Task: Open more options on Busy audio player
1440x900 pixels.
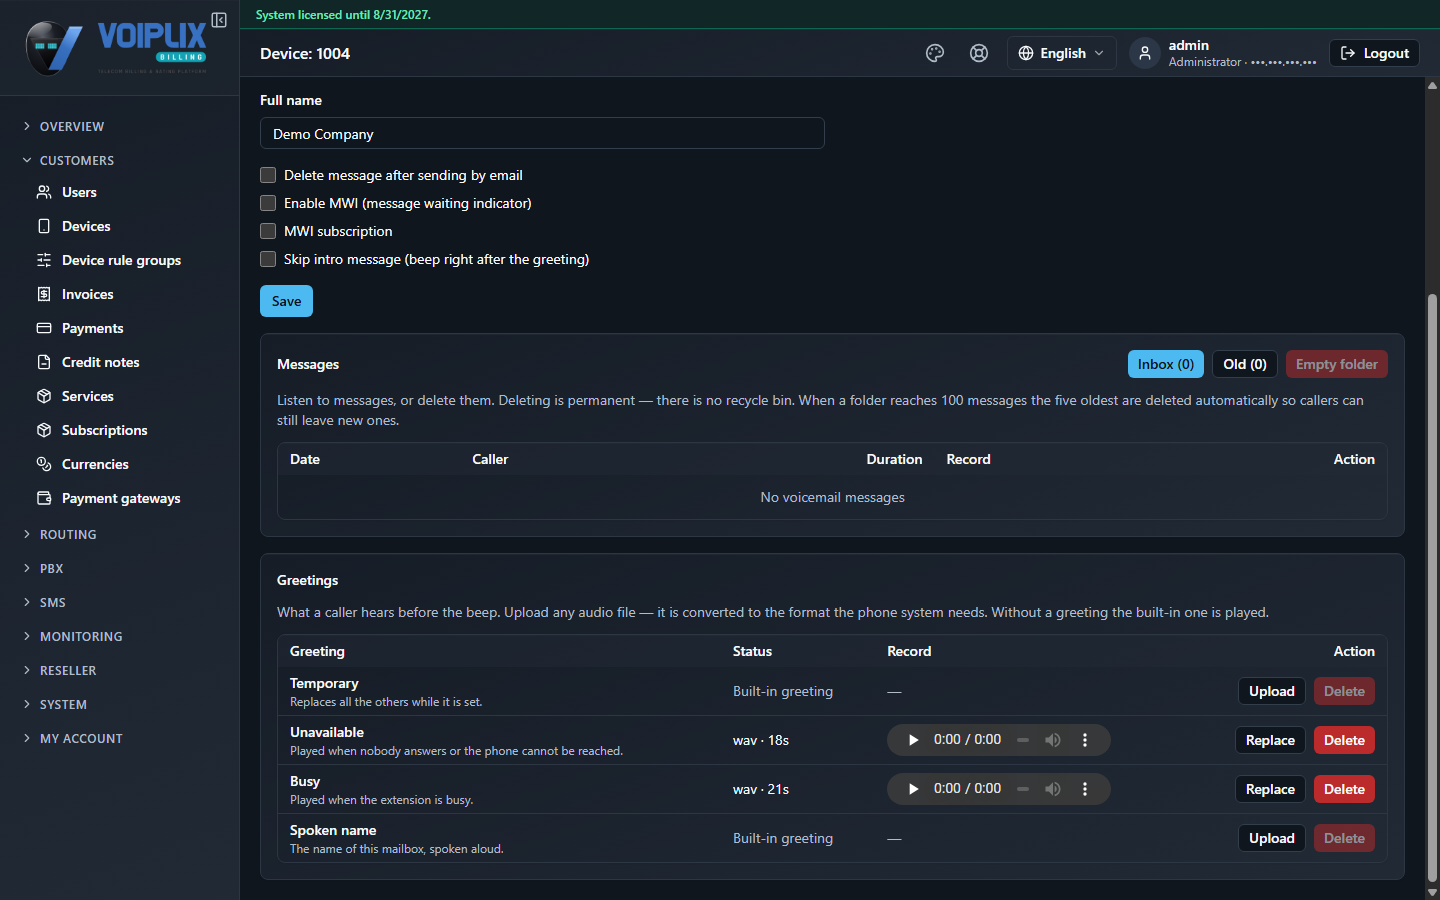Action: pos(1085,789)
